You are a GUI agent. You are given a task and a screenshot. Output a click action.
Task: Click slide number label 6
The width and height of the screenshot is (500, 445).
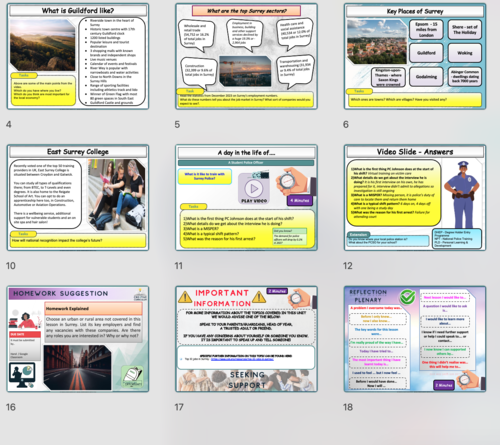[x=346, y=125]
